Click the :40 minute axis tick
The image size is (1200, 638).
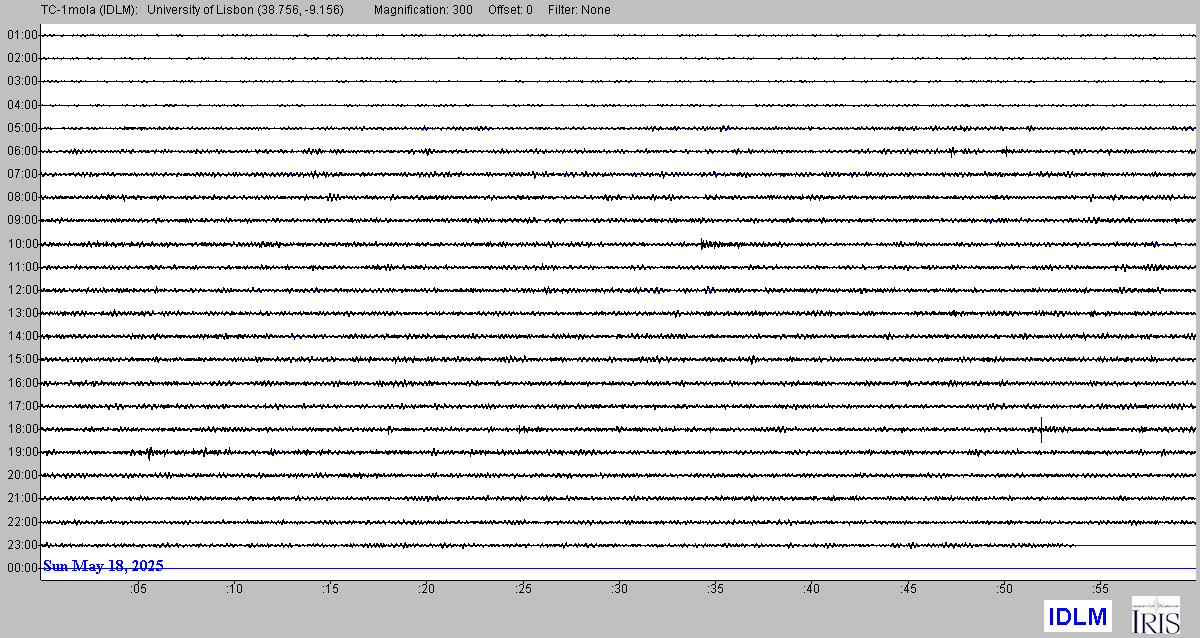pyautogui.click(x=812, y=590)
